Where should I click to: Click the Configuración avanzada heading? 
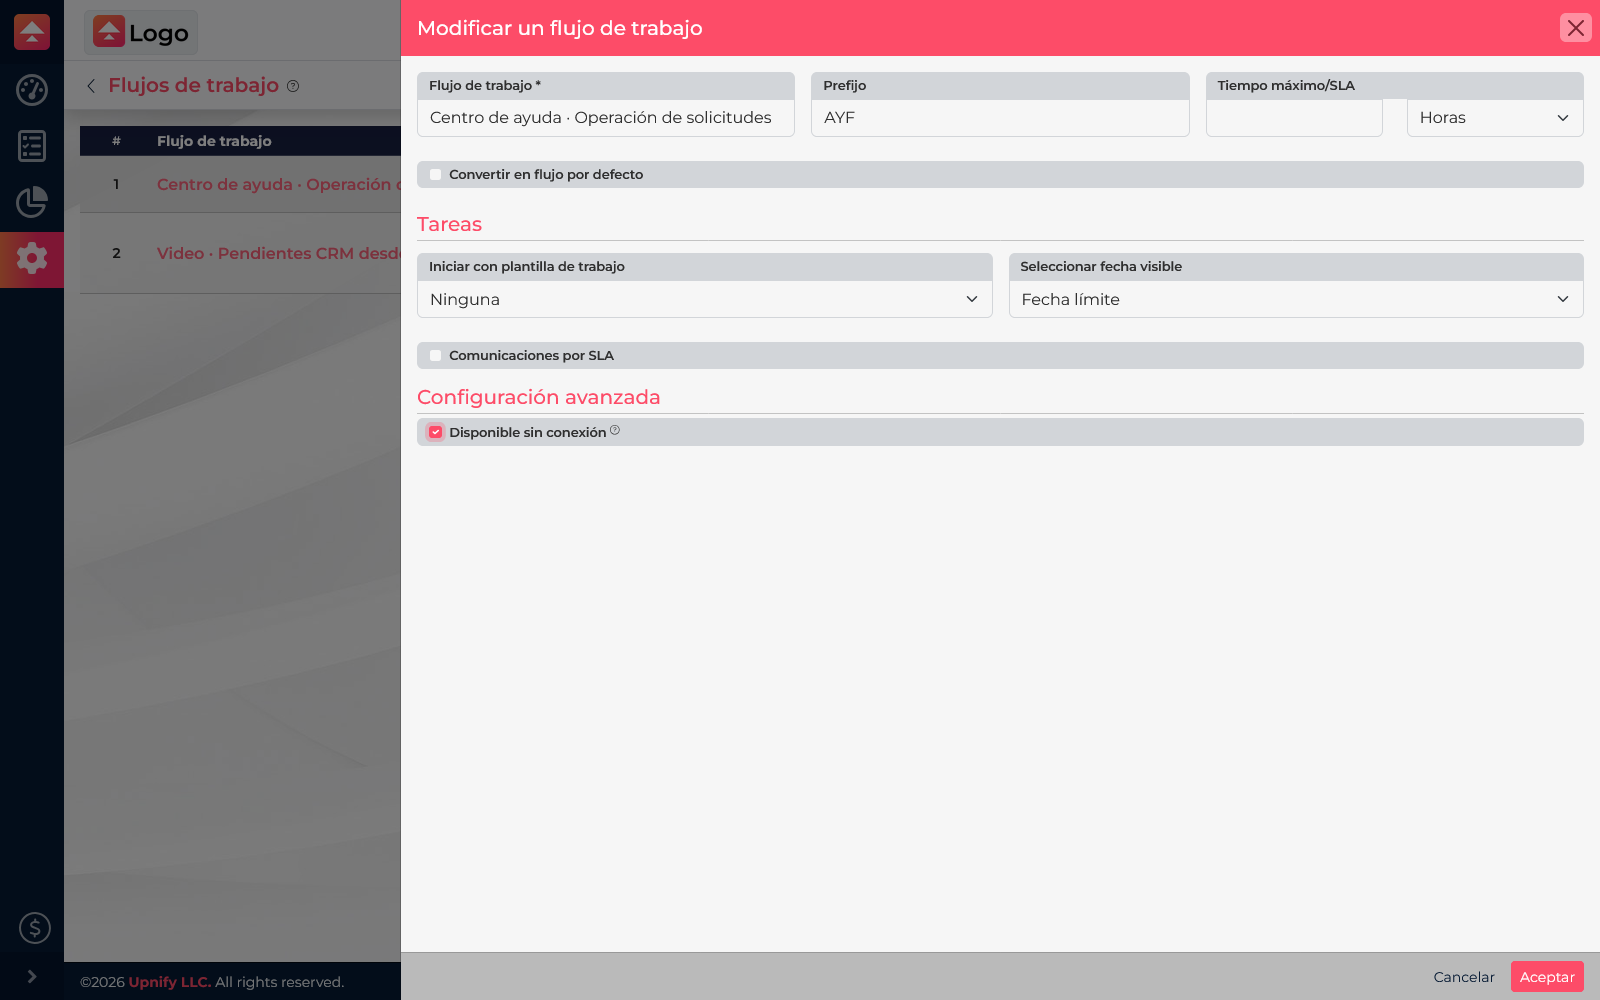pos(539,397)
